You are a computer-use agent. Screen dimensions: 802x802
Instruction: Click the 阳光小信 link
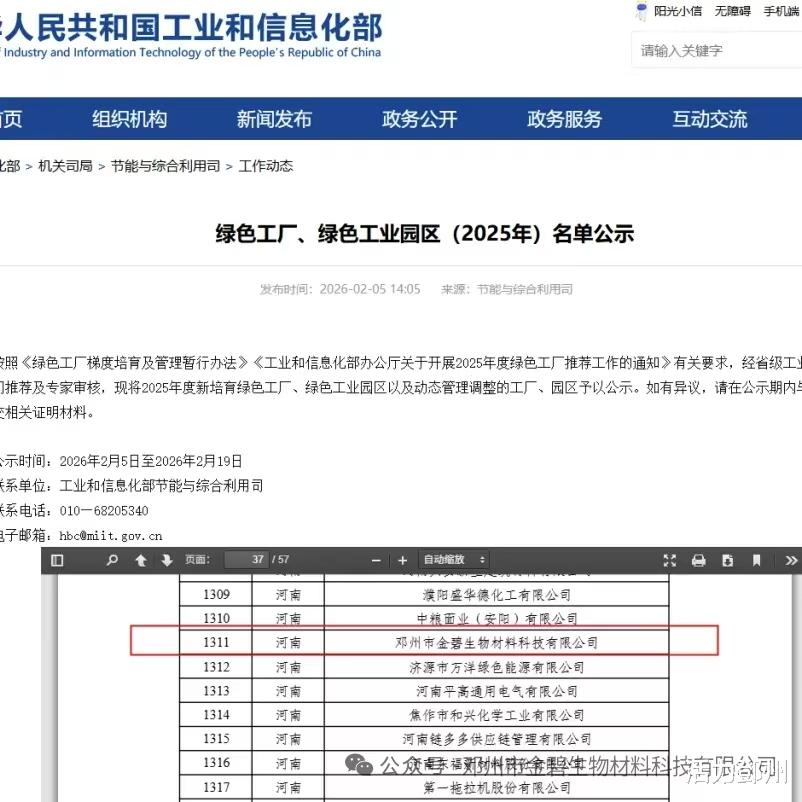(678, 11)
